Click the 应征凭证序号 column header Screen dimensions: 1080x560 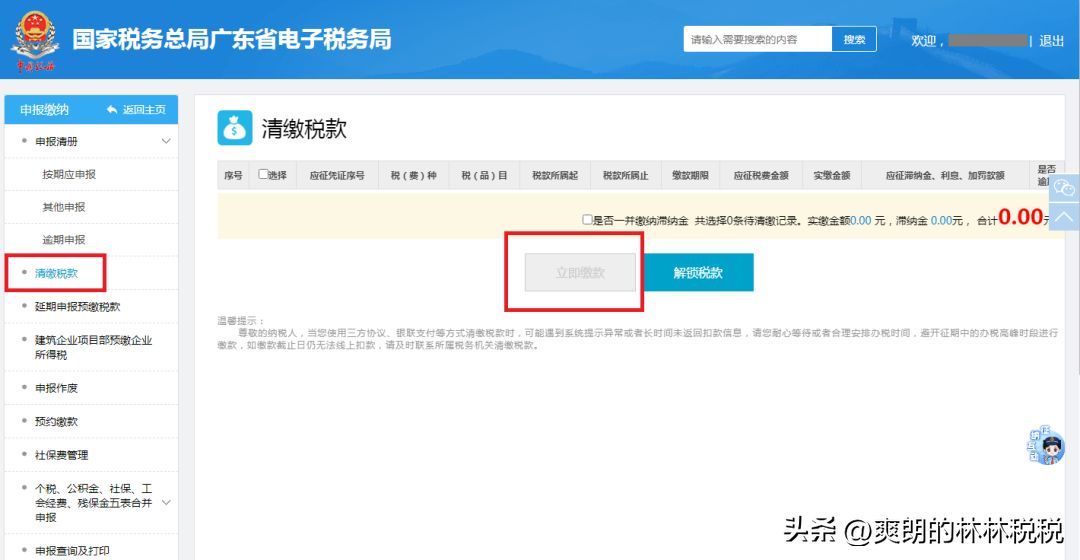pyautogui.click(x=337, y=176)
